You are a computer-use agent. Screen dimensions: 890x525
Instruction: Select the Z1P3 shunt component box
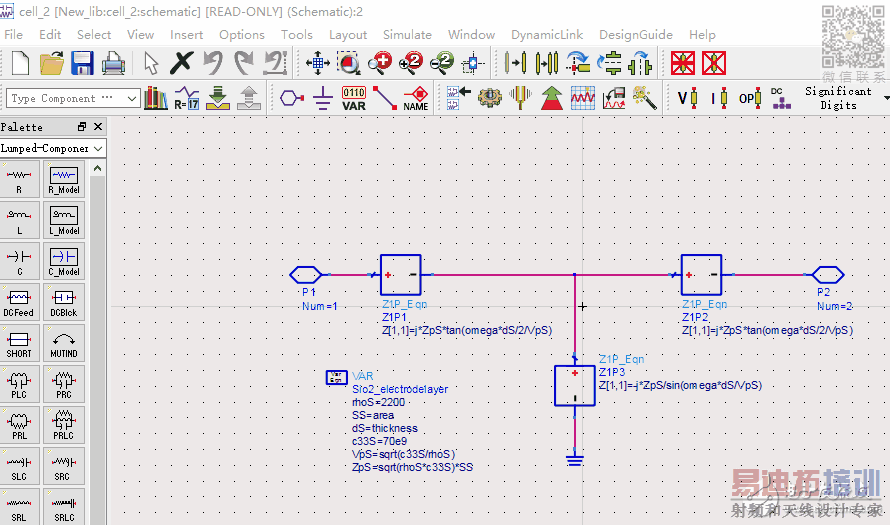point(574,386)
